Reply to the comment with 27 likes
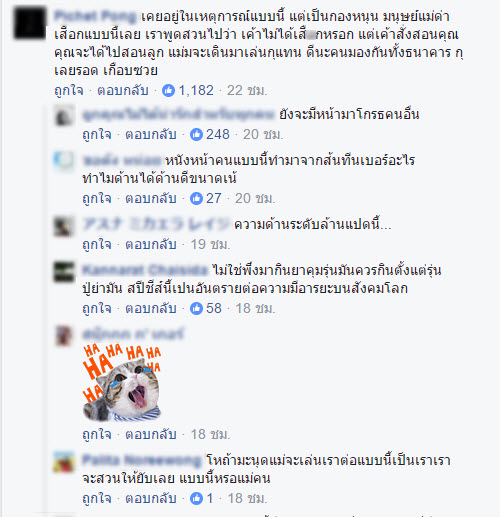Image resolution: width=500 pixels, height=517 pixels. coord(151,198)
